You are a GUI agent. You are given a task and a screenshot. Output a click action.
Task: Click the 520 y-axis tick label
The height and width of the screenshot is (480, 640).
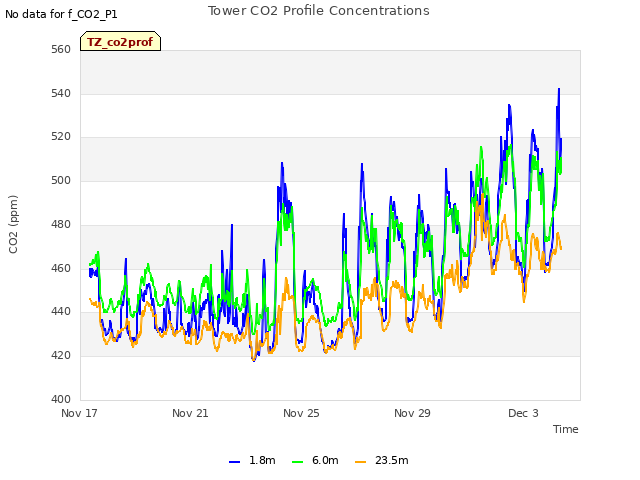pyautogui.click(x=61, y=137)
